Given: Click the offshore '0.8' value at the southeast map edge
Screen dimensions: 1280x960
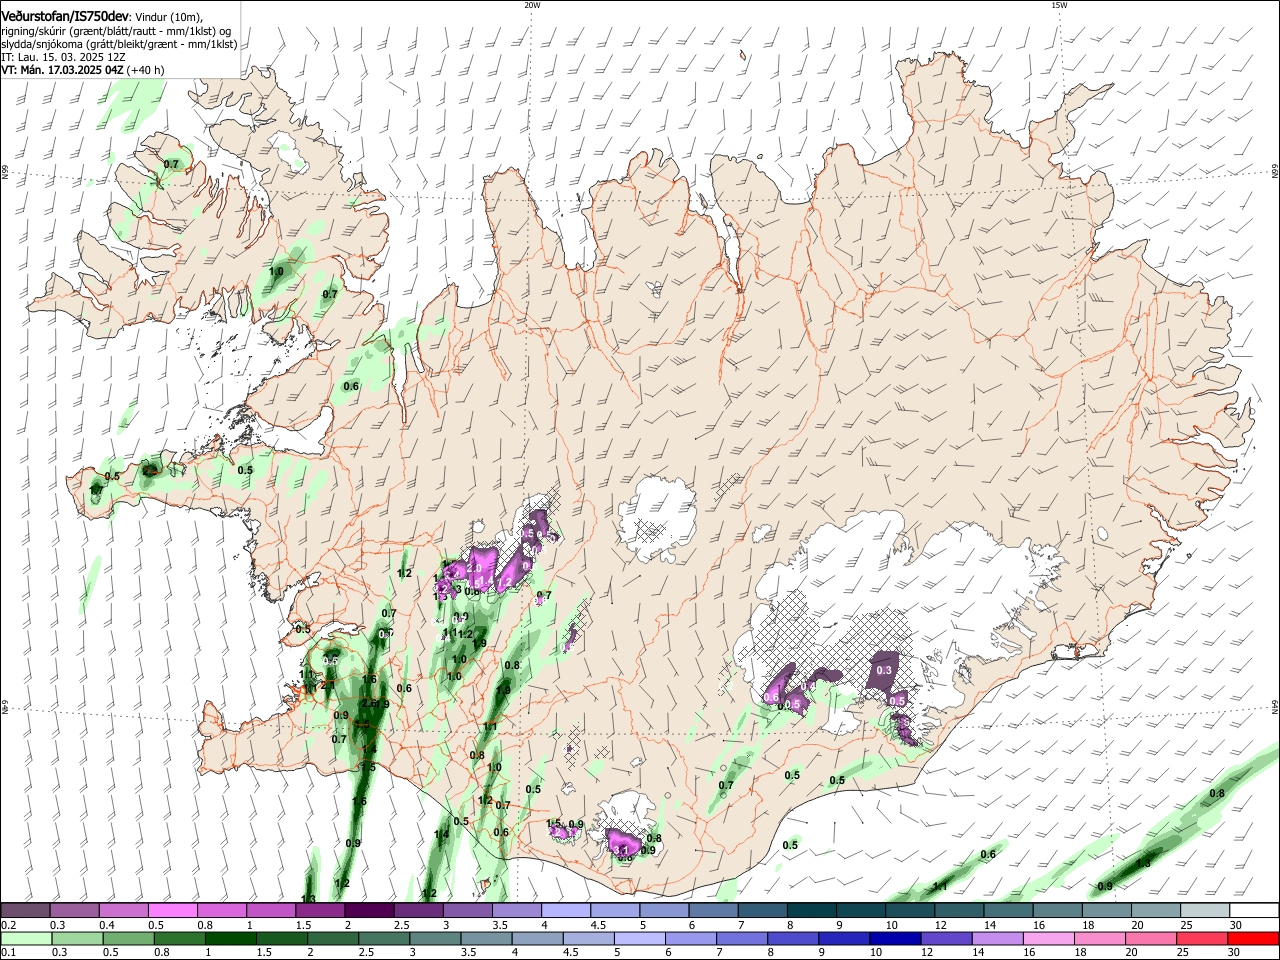Looking at the screenshot, I should (1217, 793).
